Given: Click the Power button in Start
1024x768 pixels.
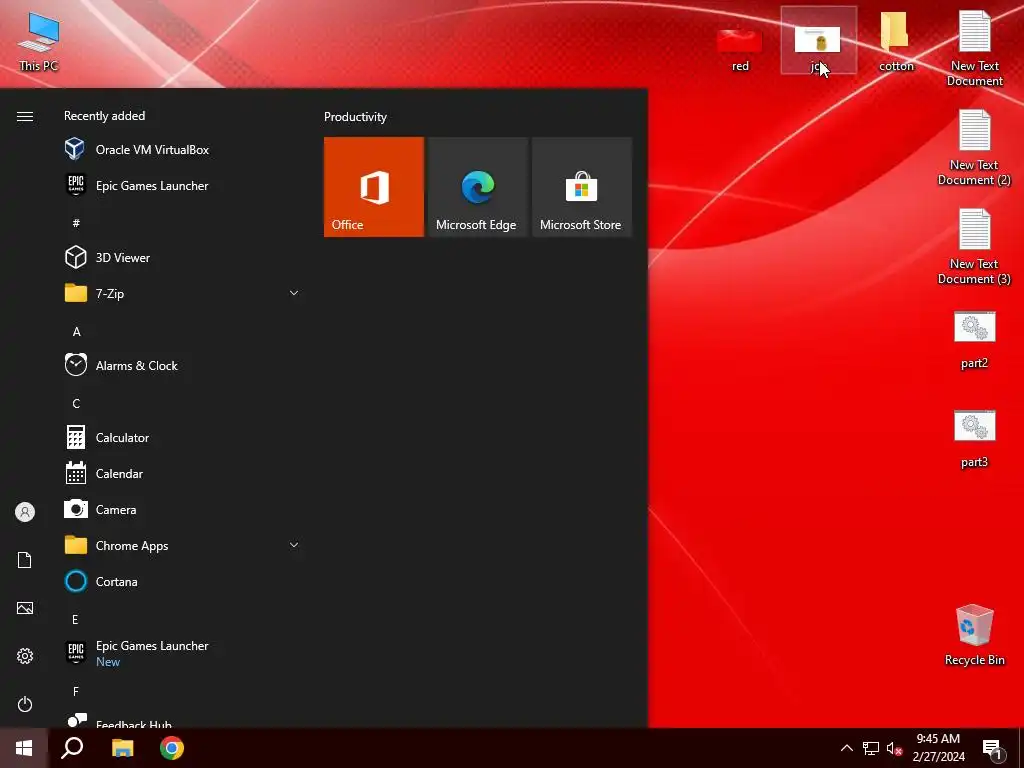Looking at the screenshot, I should 25,704.
